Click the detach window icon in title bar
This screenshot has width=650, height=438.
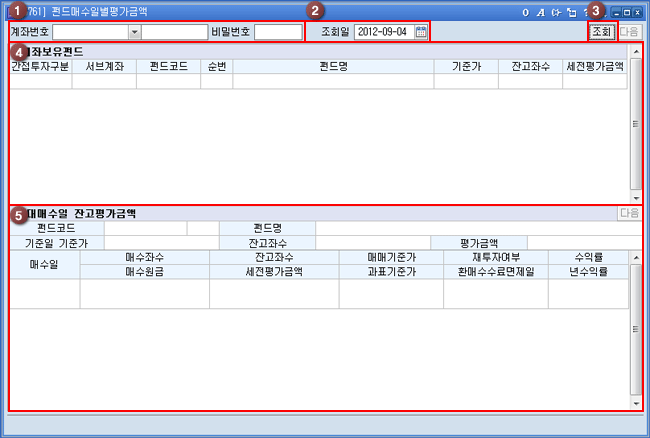tap(570, 12)
